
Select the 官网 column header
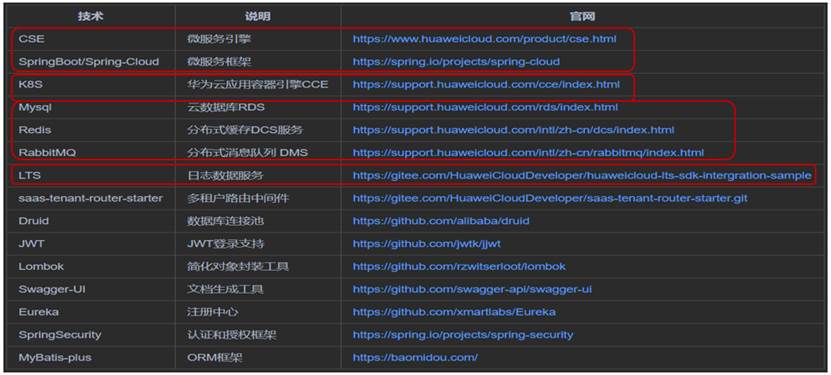582,16
